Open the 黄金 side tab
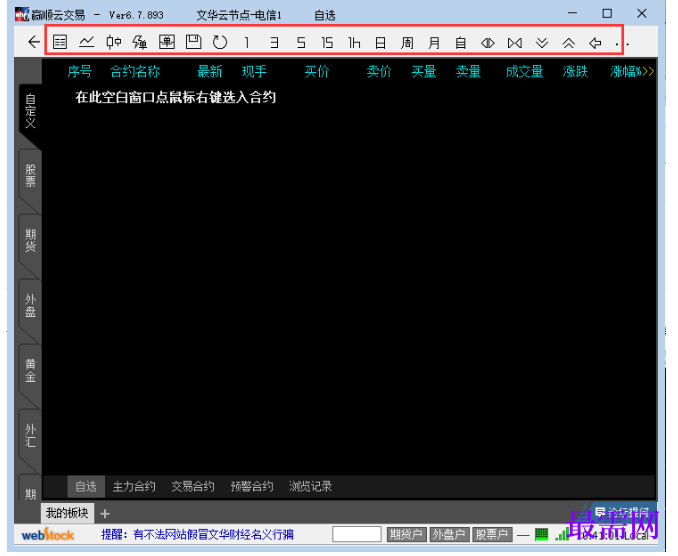 30,371
